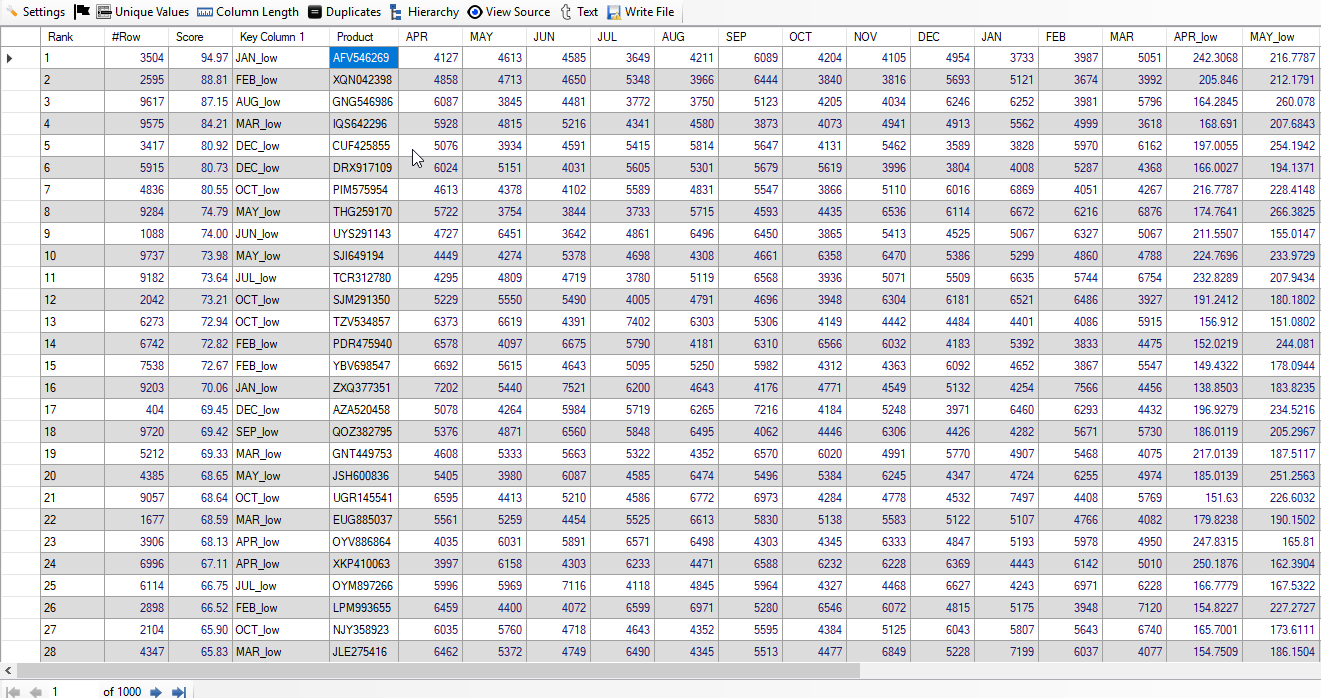Open the Column Length tool
Screen dimensions: 1321x698
248,12
